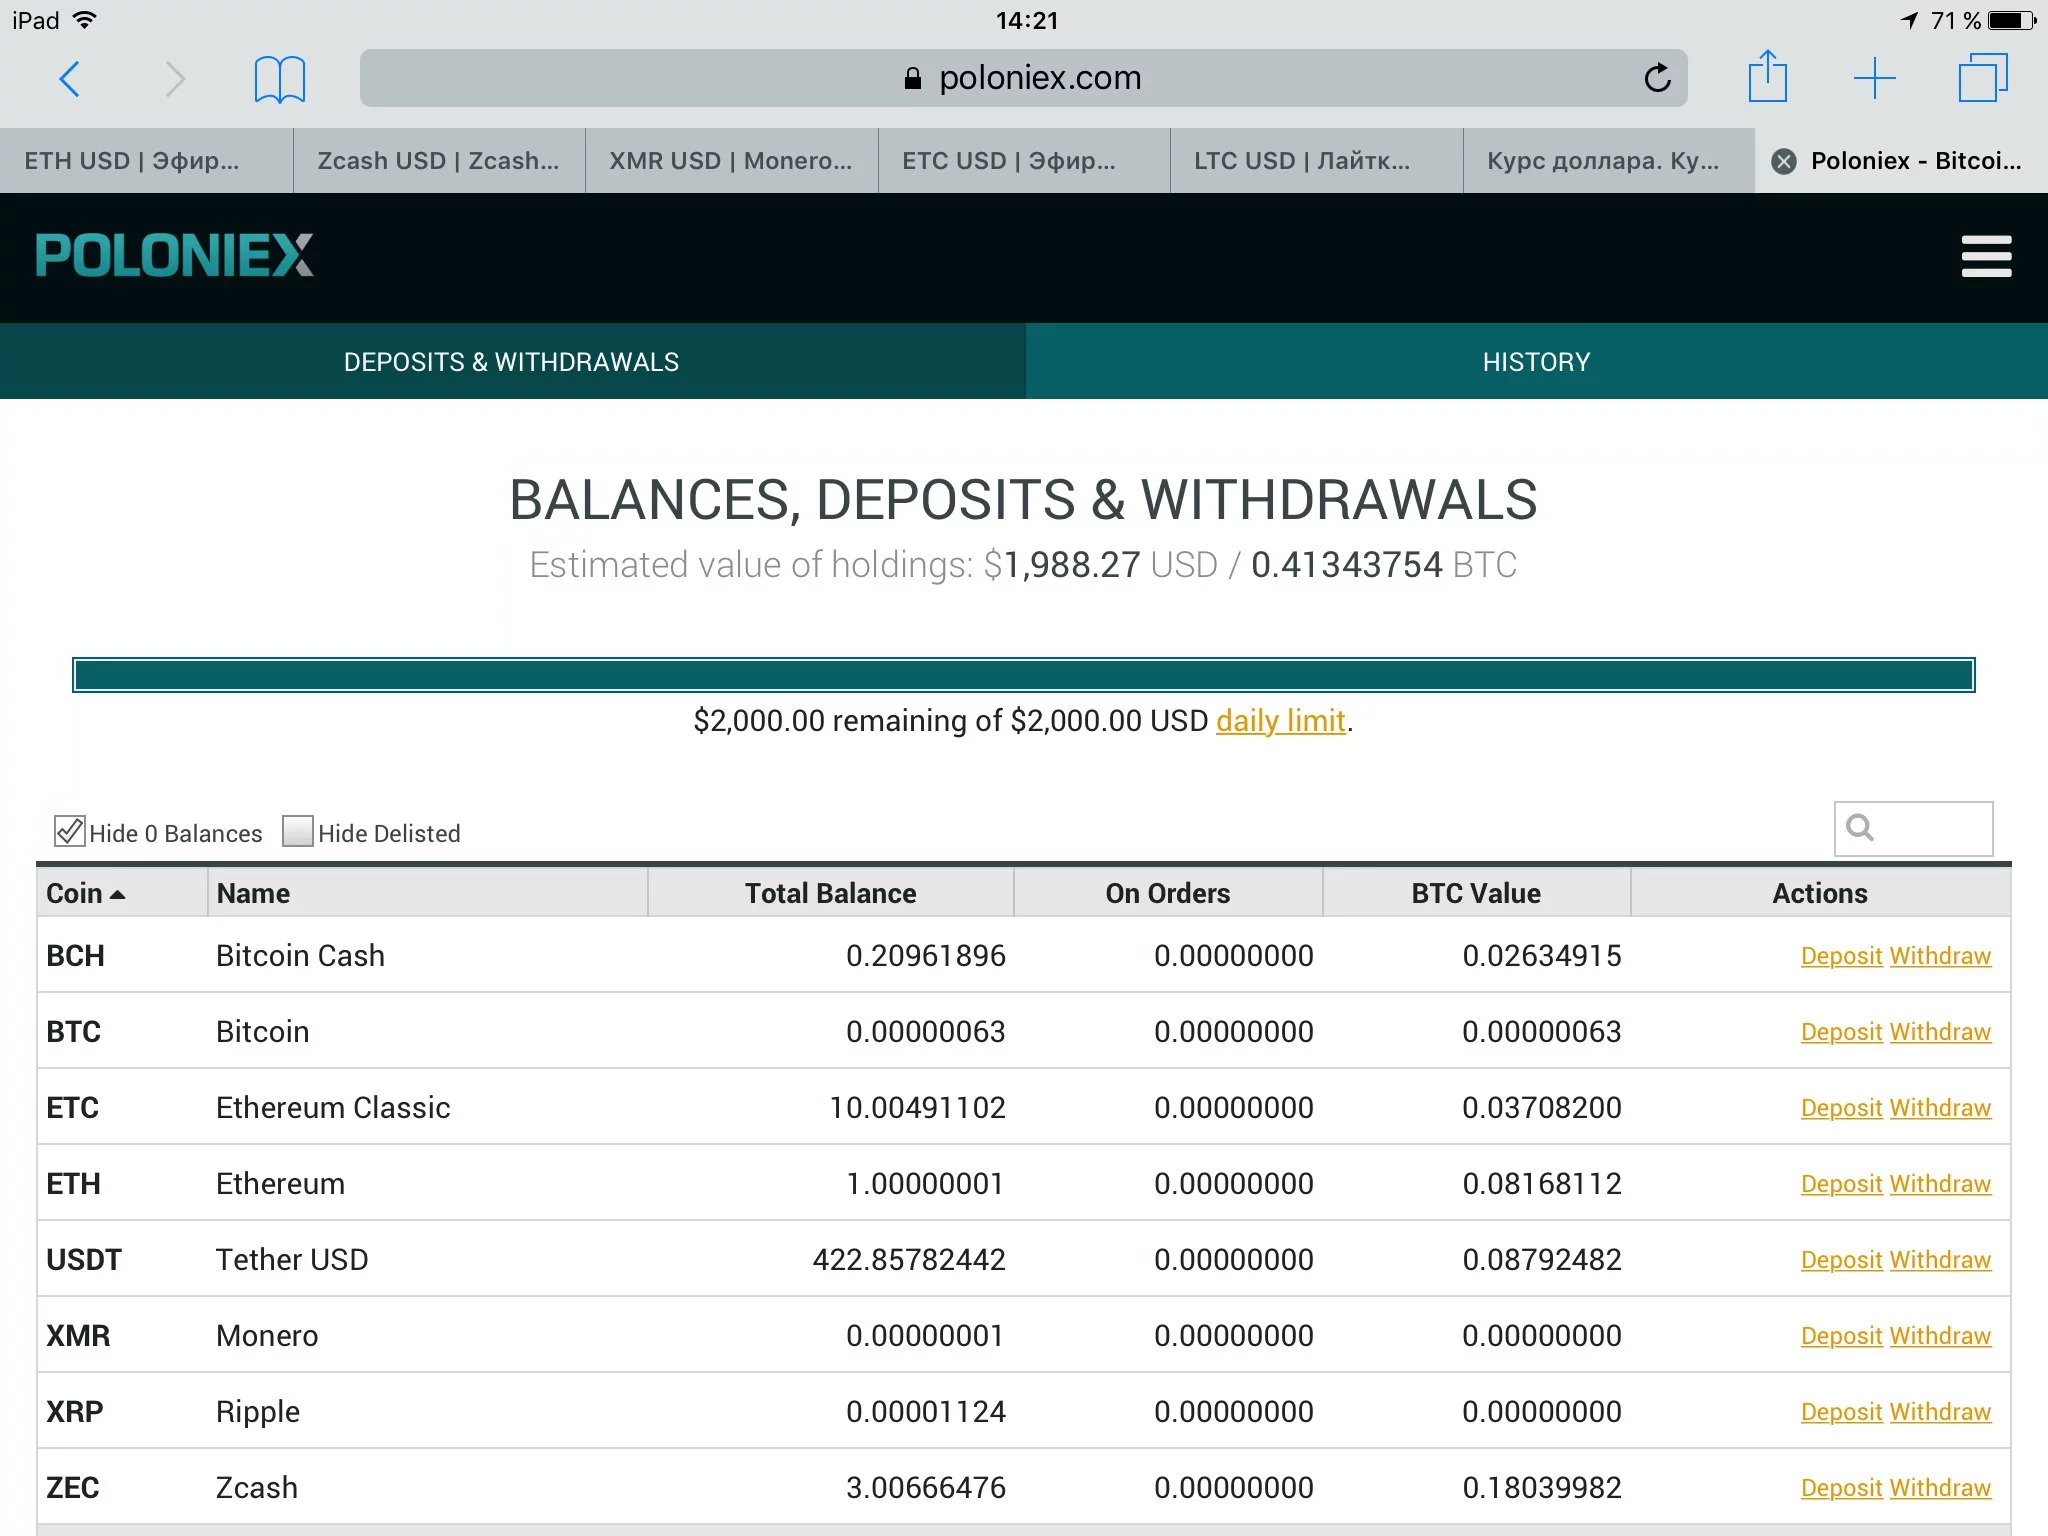Screen dimensions: 2048x1536
Task: Click the daily limit progress bar
Action: pyautogui.click(x=1023, y=675)
